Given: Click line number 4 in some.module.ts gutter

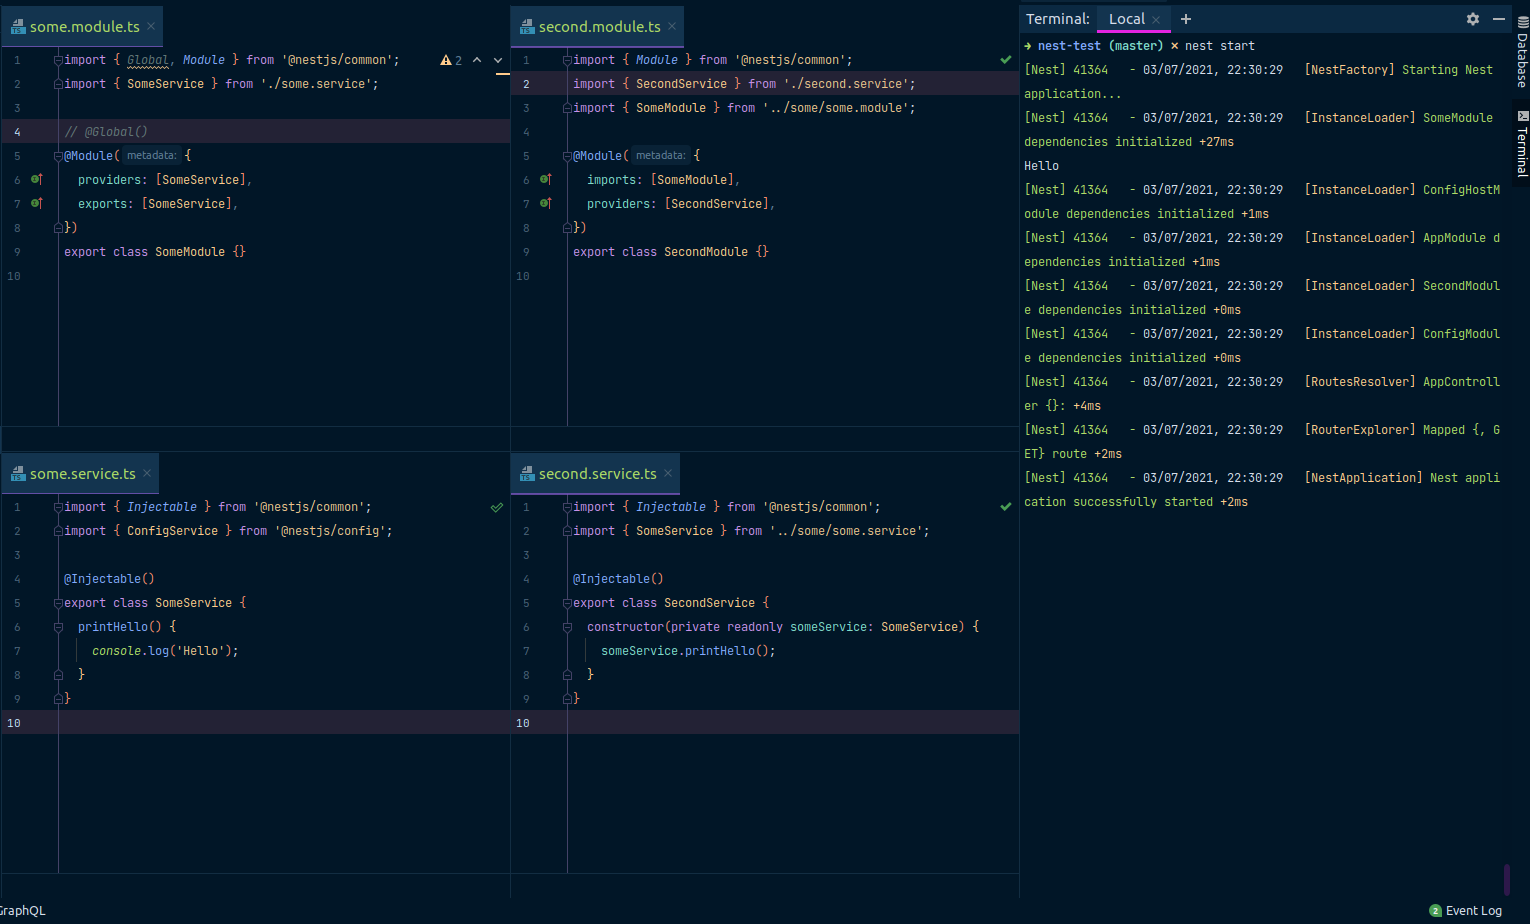Looking at the screenshot, I should tap(17, 132).
